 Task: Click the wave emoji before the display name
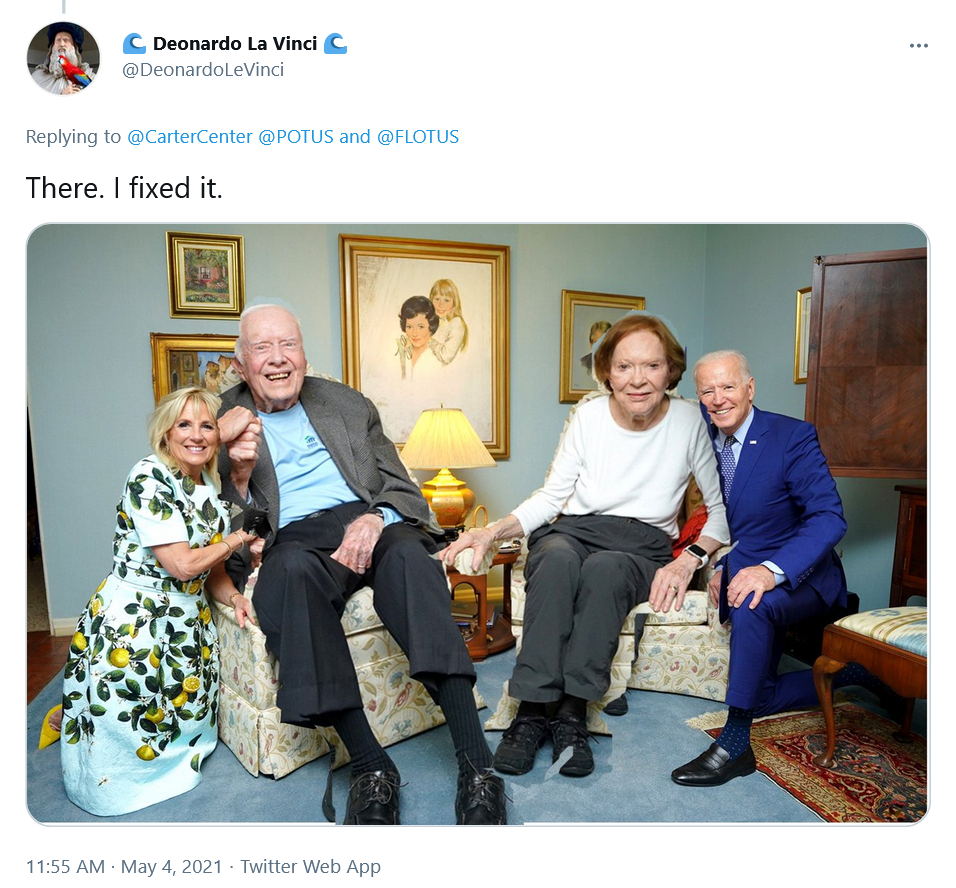[x=134, y=44]
